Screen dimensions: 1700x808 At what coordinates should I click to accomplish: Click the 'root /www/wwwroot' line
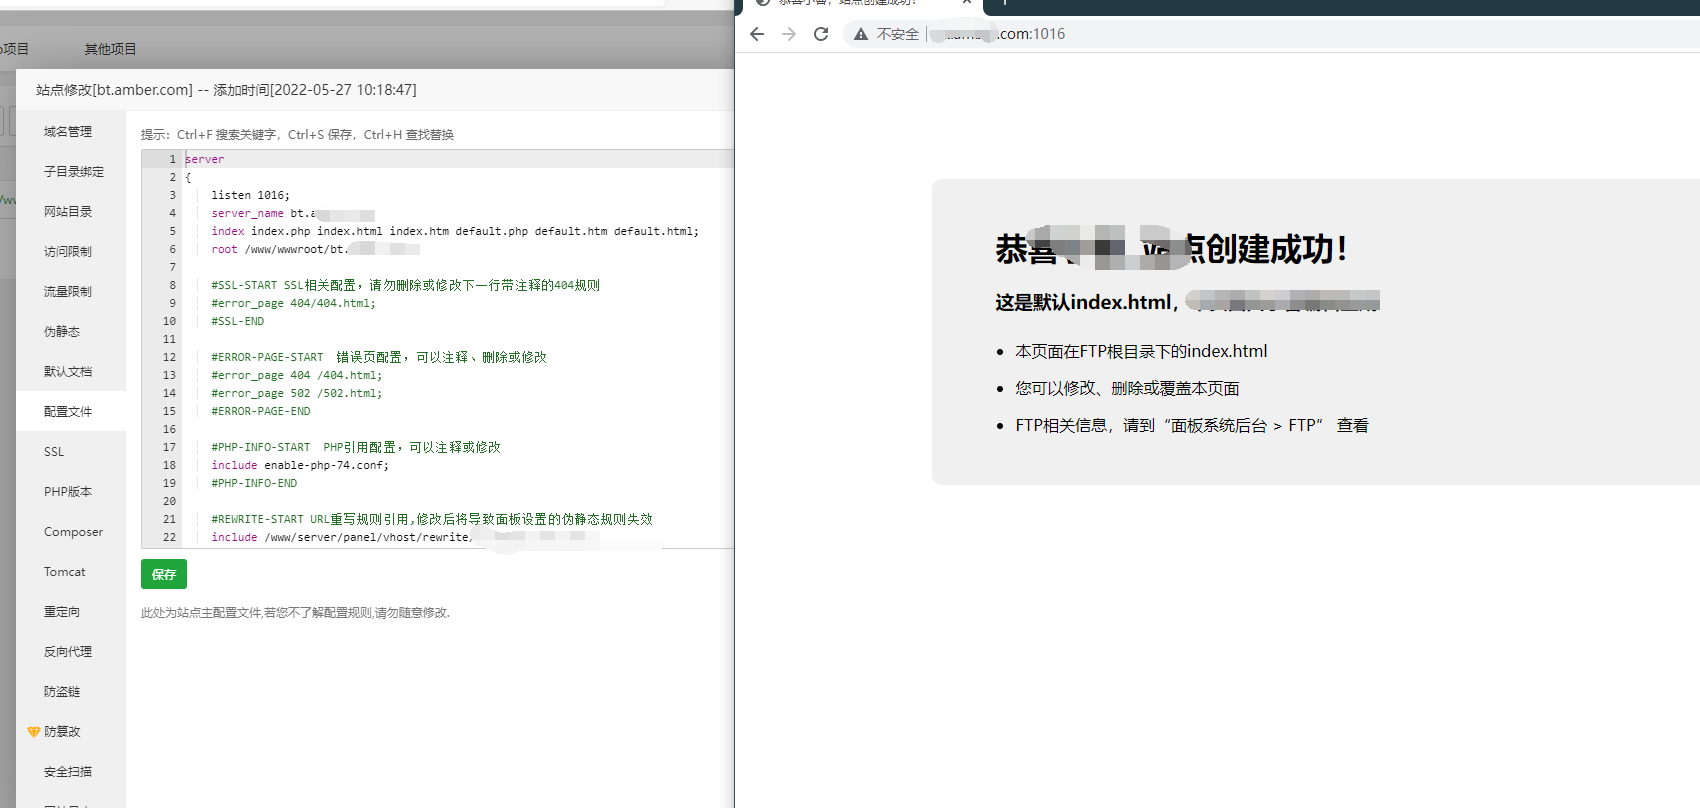point(315,249)
